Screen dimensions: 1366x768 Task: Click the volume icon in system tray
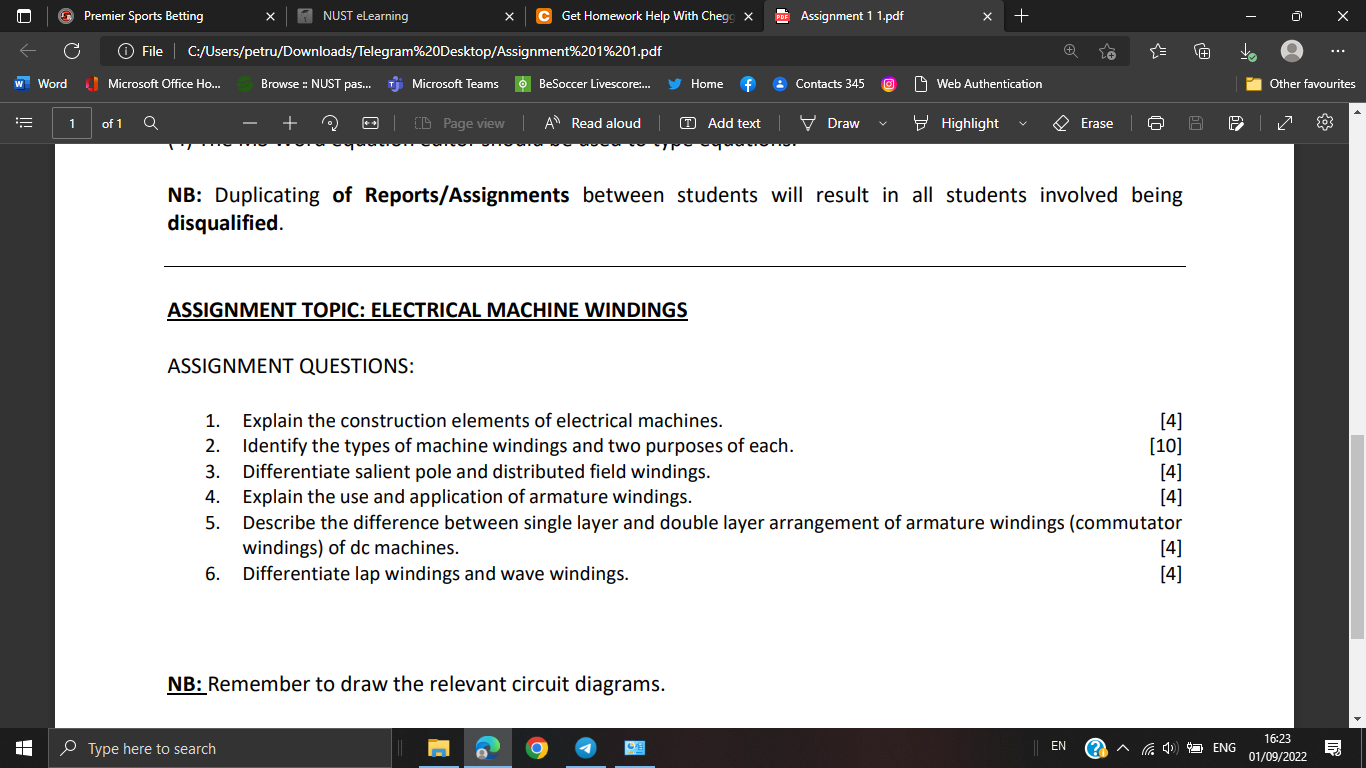coord(1170,748)
